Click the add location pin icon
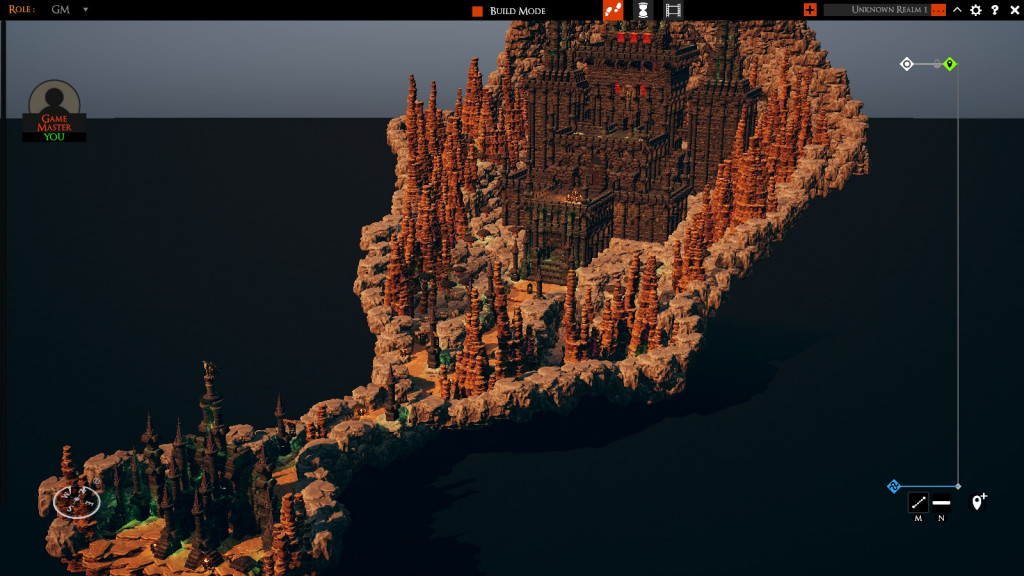 tap(978, 501)
